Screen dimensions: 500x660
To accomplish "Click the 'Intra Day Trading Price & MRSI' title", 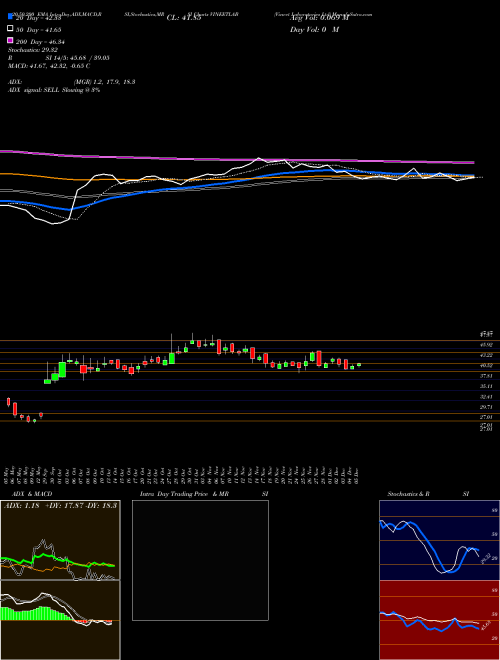I will [204, 494].
